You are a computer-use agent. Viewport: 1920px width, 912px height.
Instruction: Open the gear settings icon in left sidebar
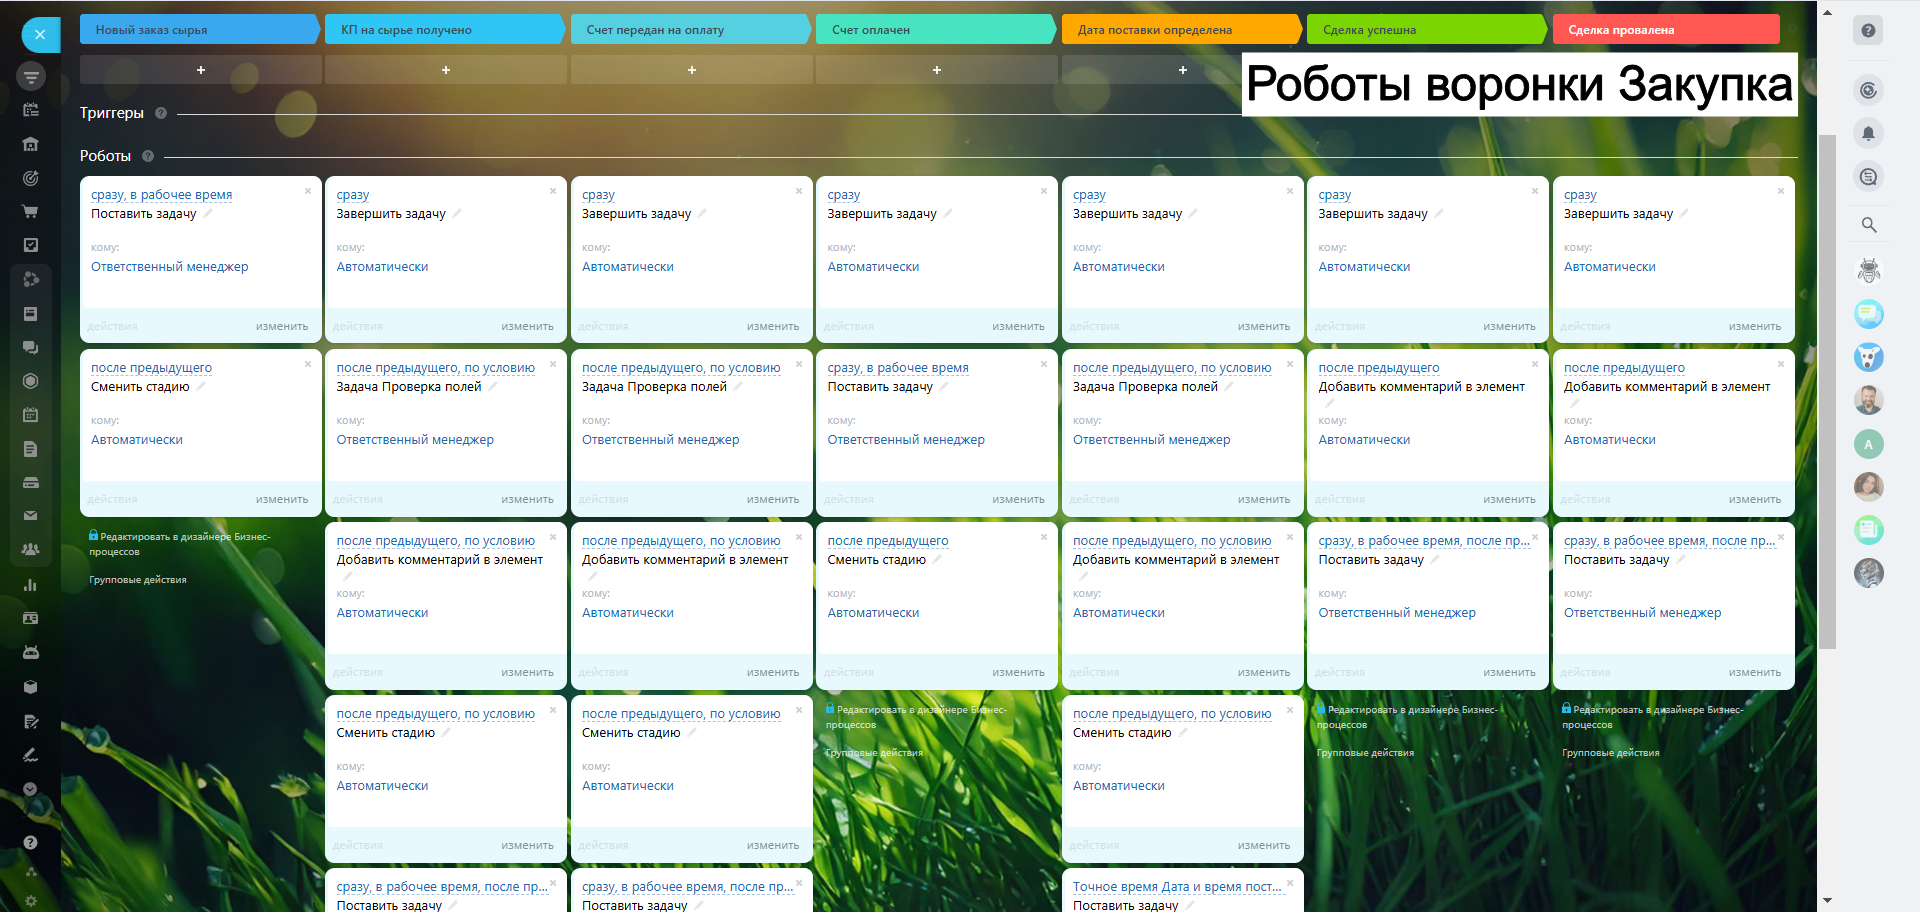tap(31, 900)
